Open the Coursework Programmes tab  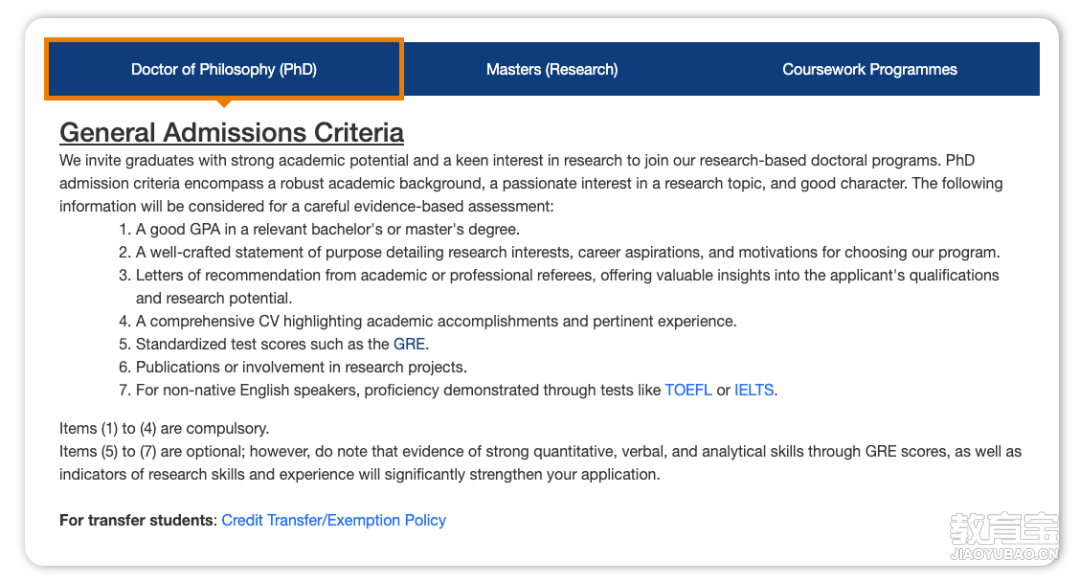click(869, 69)
